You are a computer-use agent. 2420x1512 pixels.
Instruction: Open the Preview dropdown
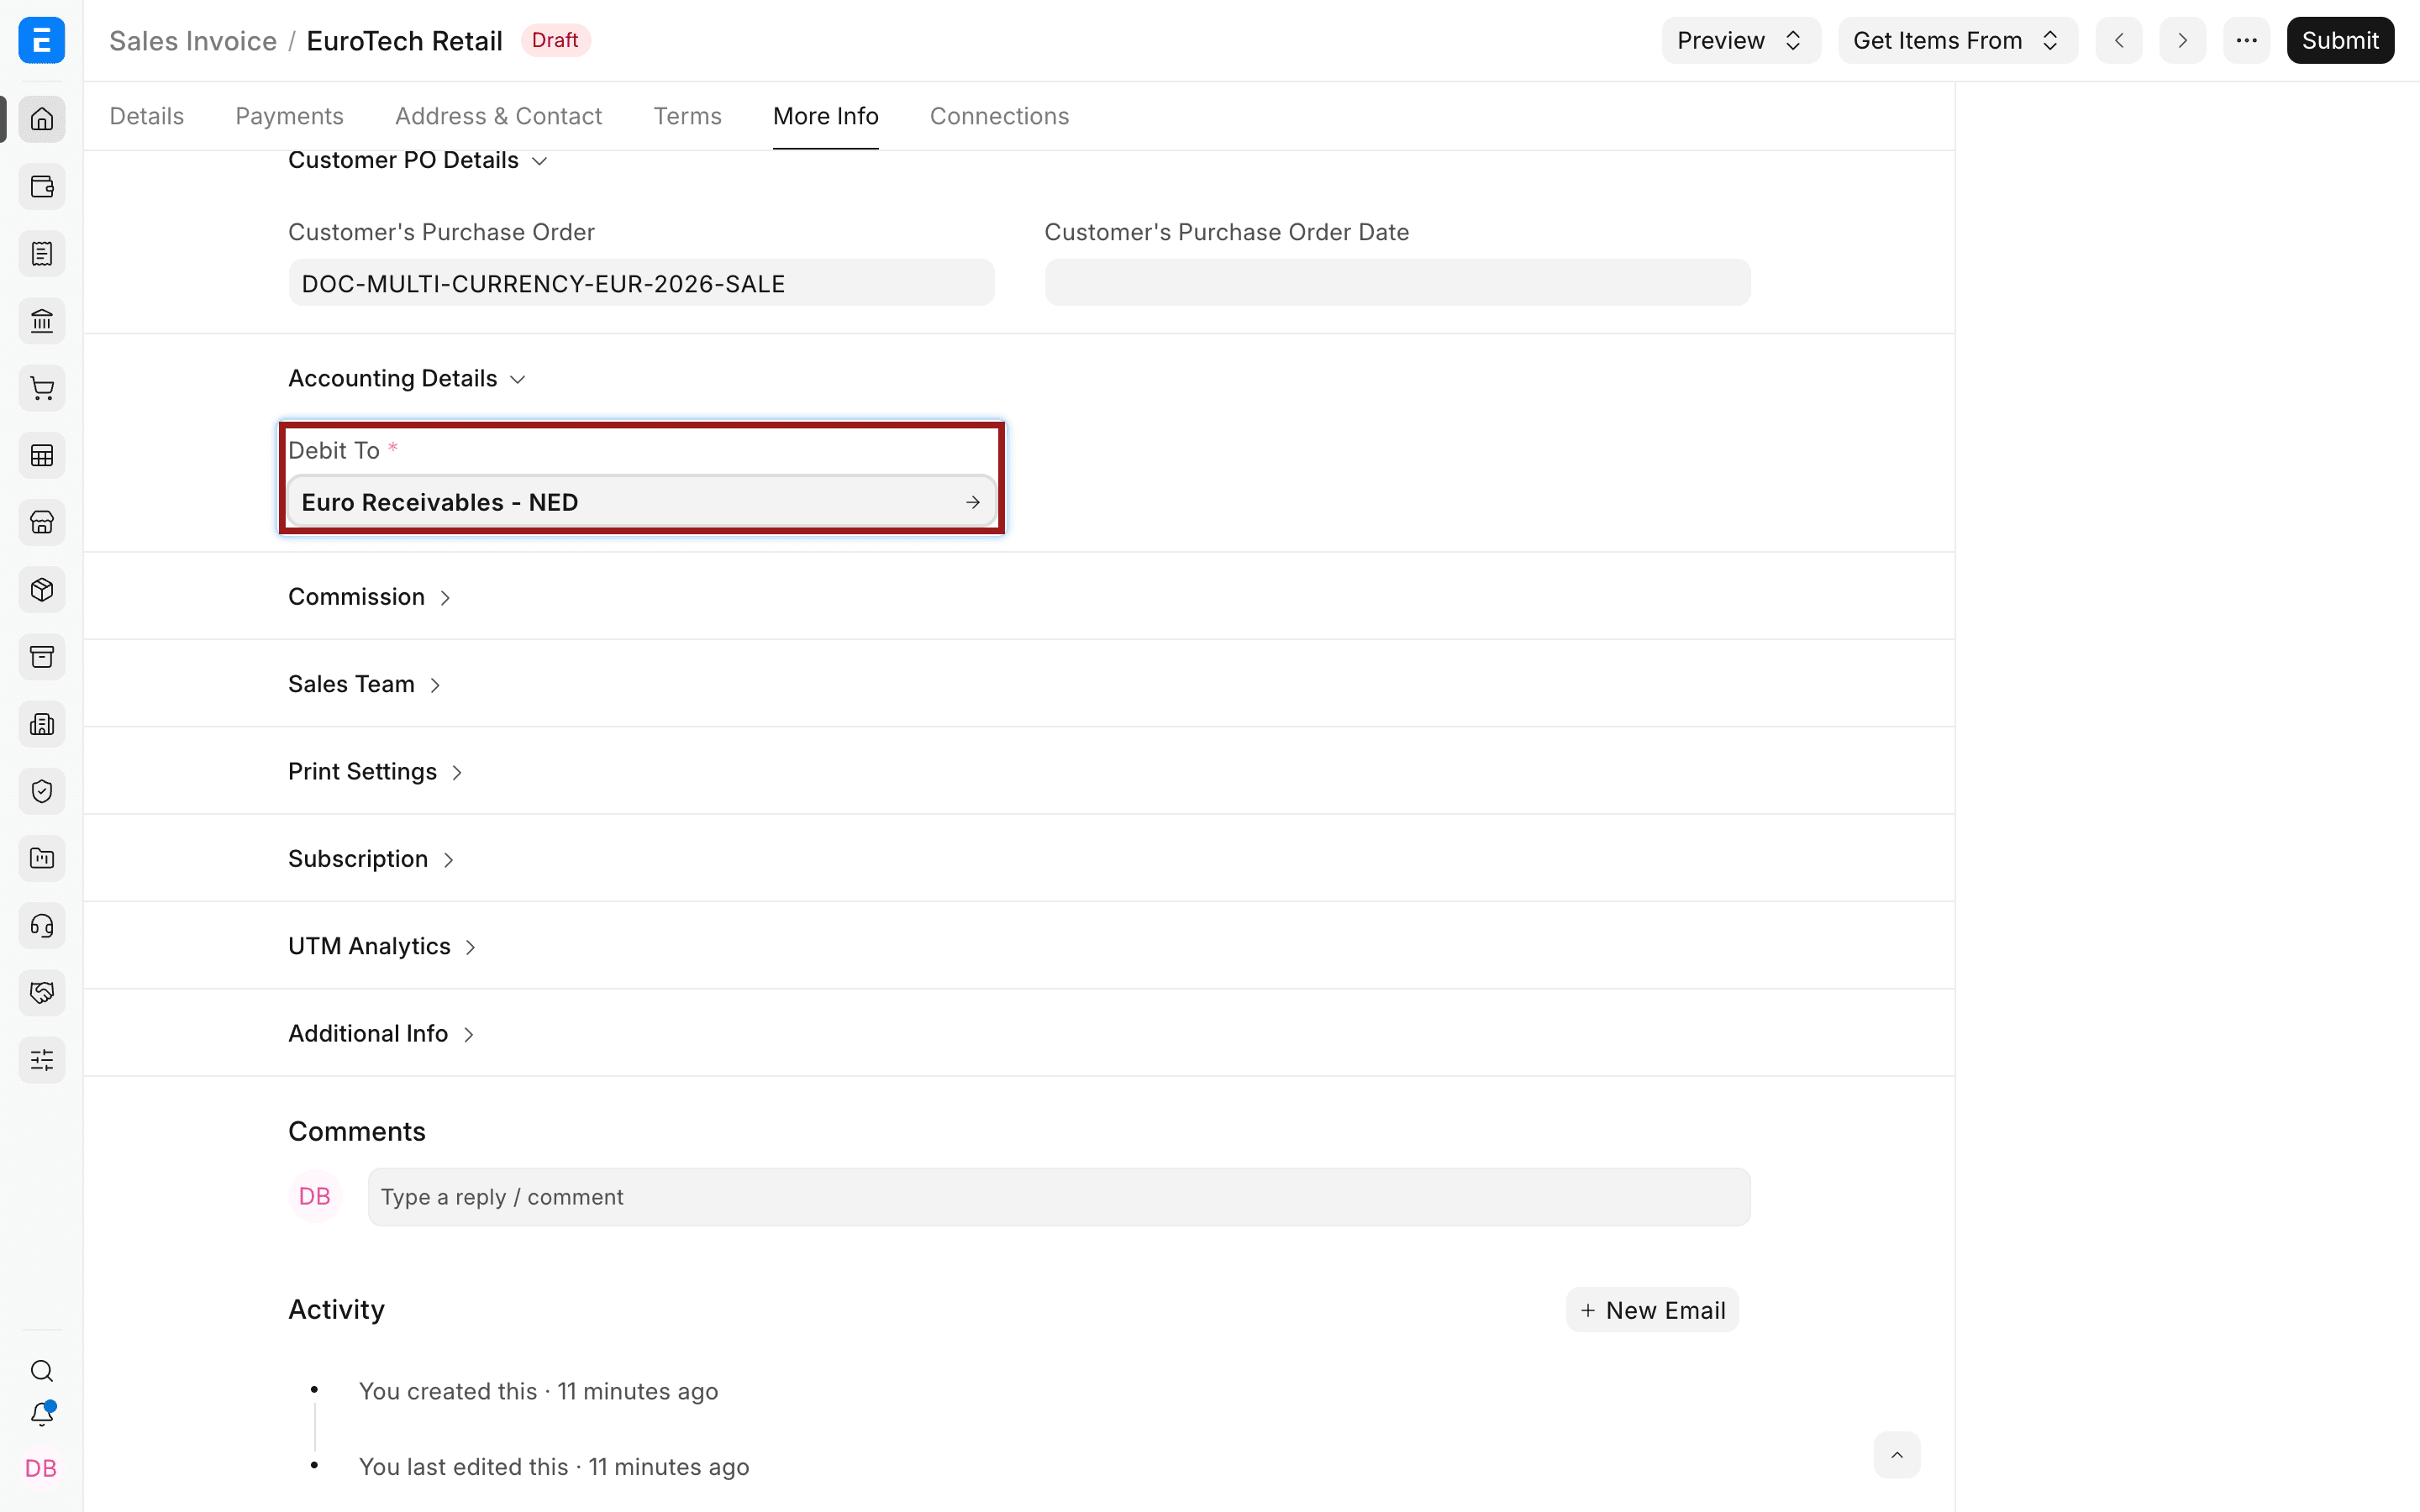[x=1741, y=40]
